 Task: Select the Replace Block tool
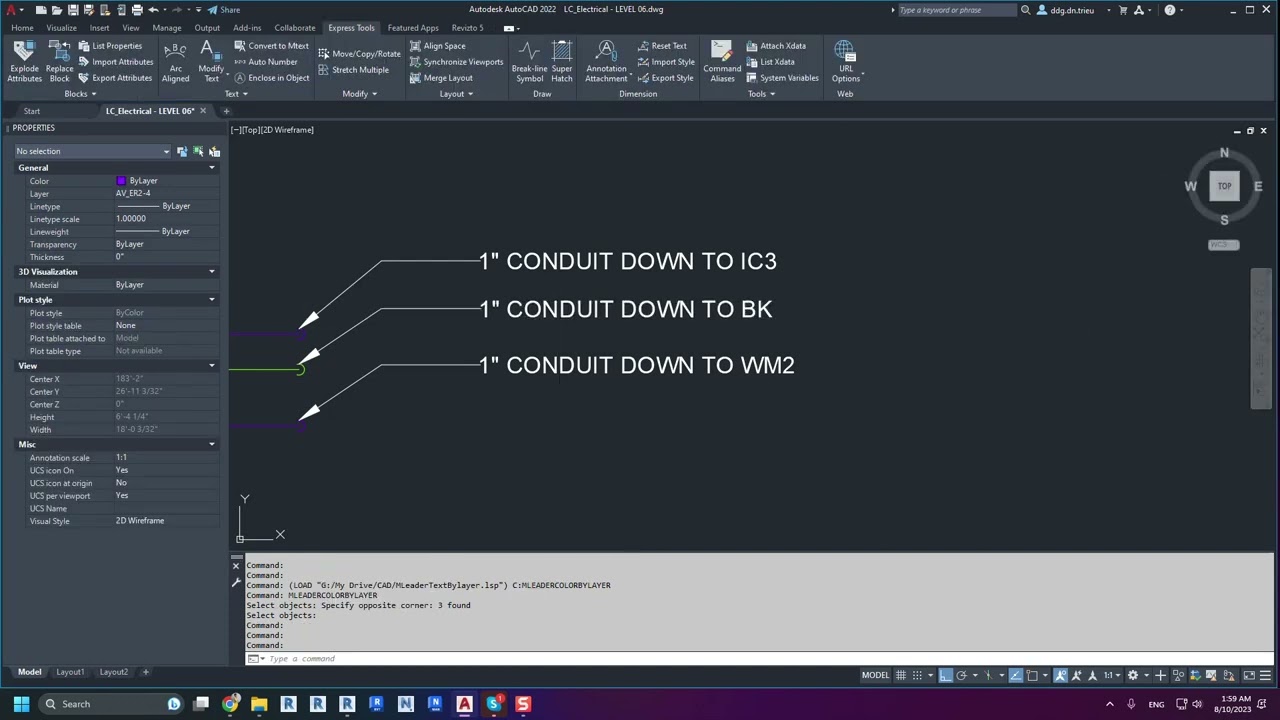coord(59,62)
